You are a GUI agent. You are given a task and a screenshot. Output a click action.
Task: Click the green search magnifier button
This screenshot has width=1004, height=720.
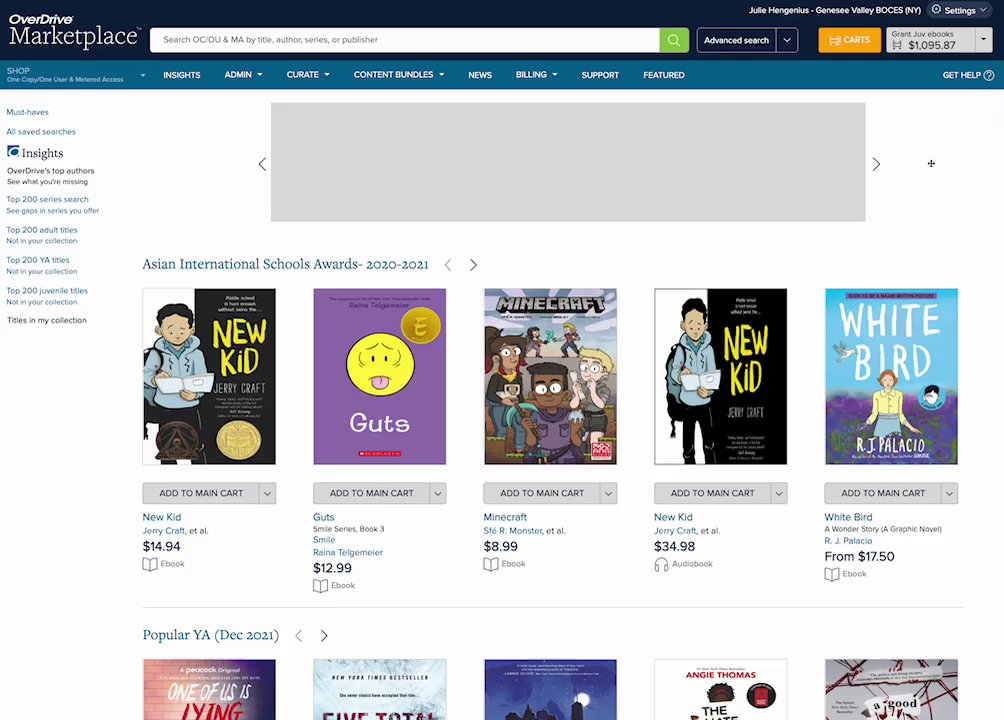click(674, 40)
